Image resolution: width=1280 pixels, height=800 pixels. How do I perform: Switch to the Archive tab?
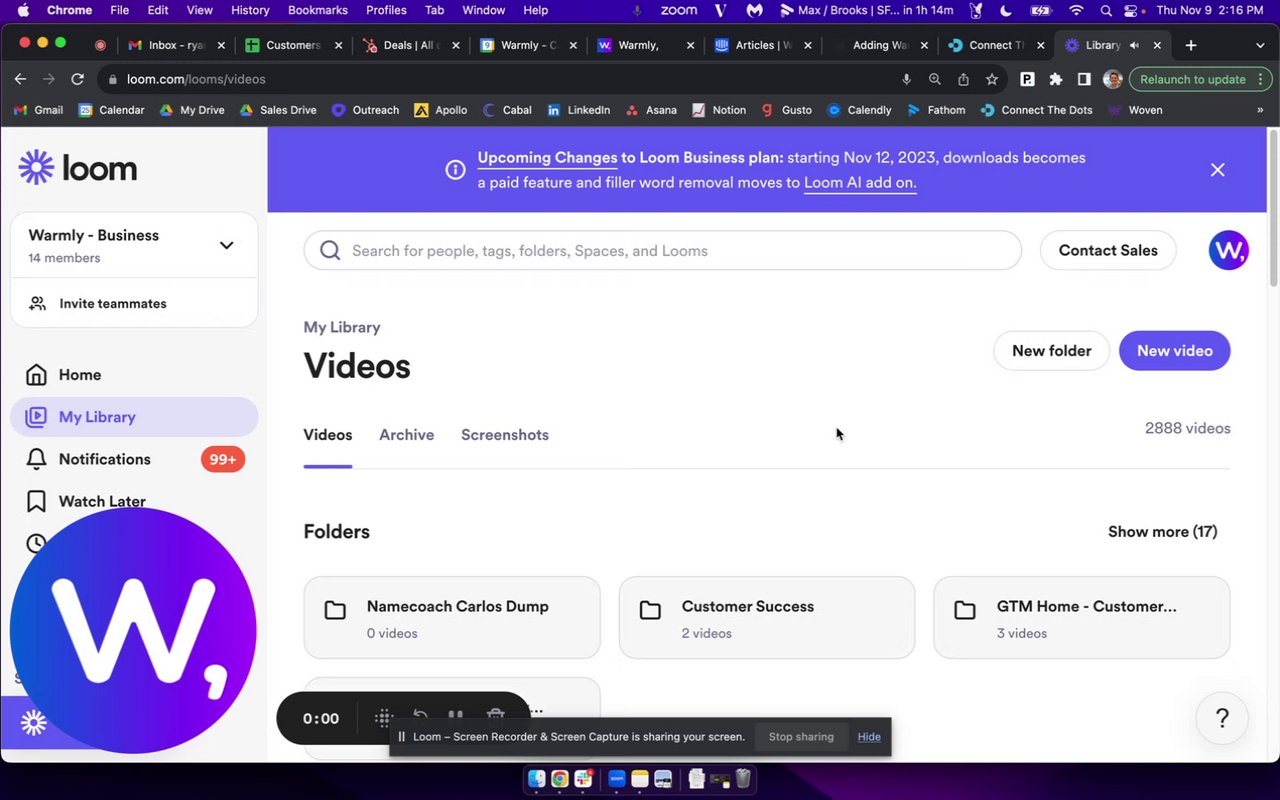(406, 435)
